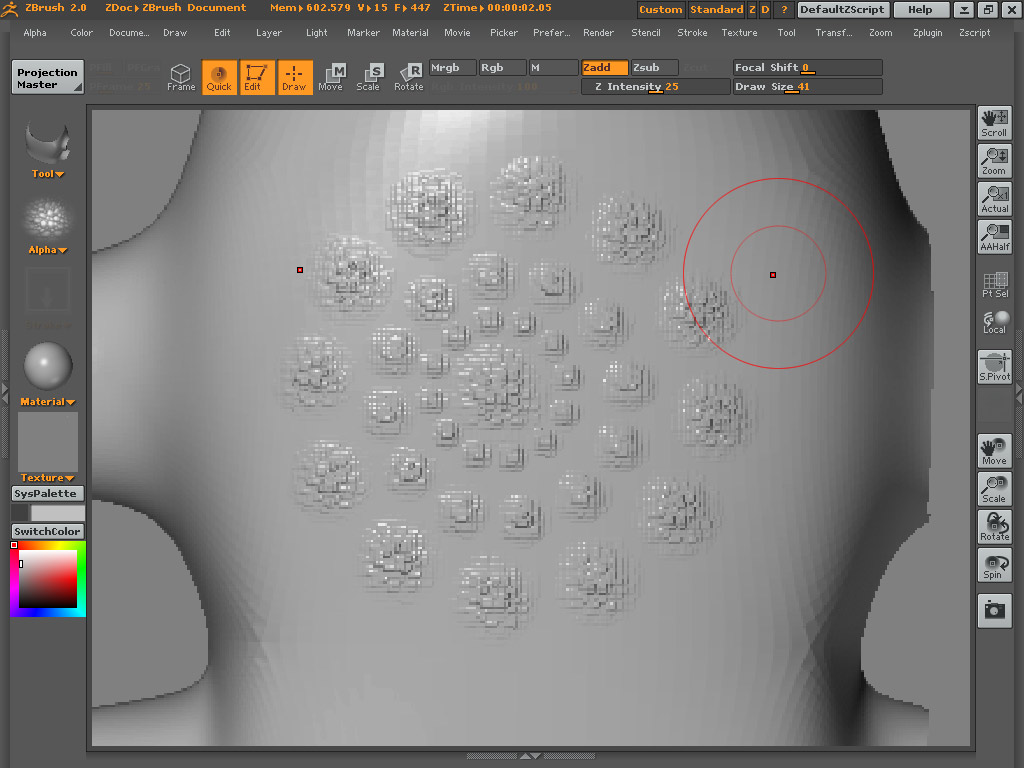Click the DefaultZScript button
The image size is (1024, 768).
click(x=842, y=9)
